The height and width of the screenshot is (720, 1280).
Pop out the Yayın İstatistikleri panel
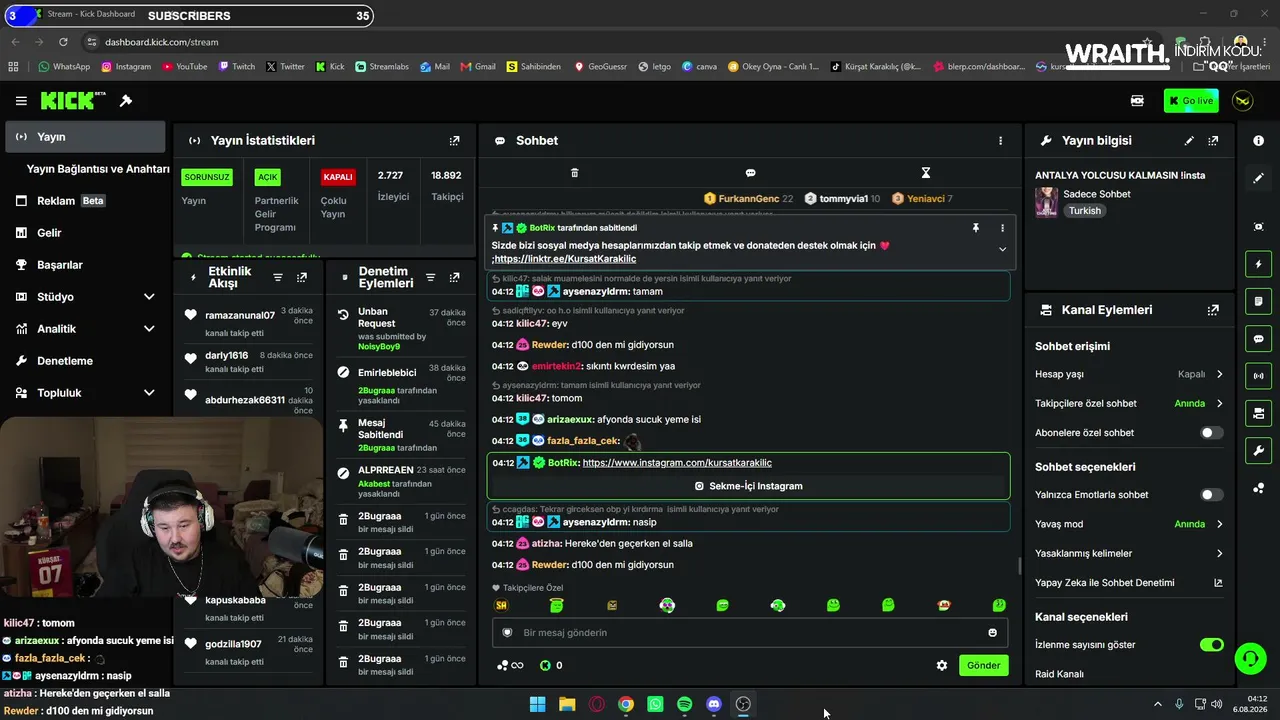(455, 141)
